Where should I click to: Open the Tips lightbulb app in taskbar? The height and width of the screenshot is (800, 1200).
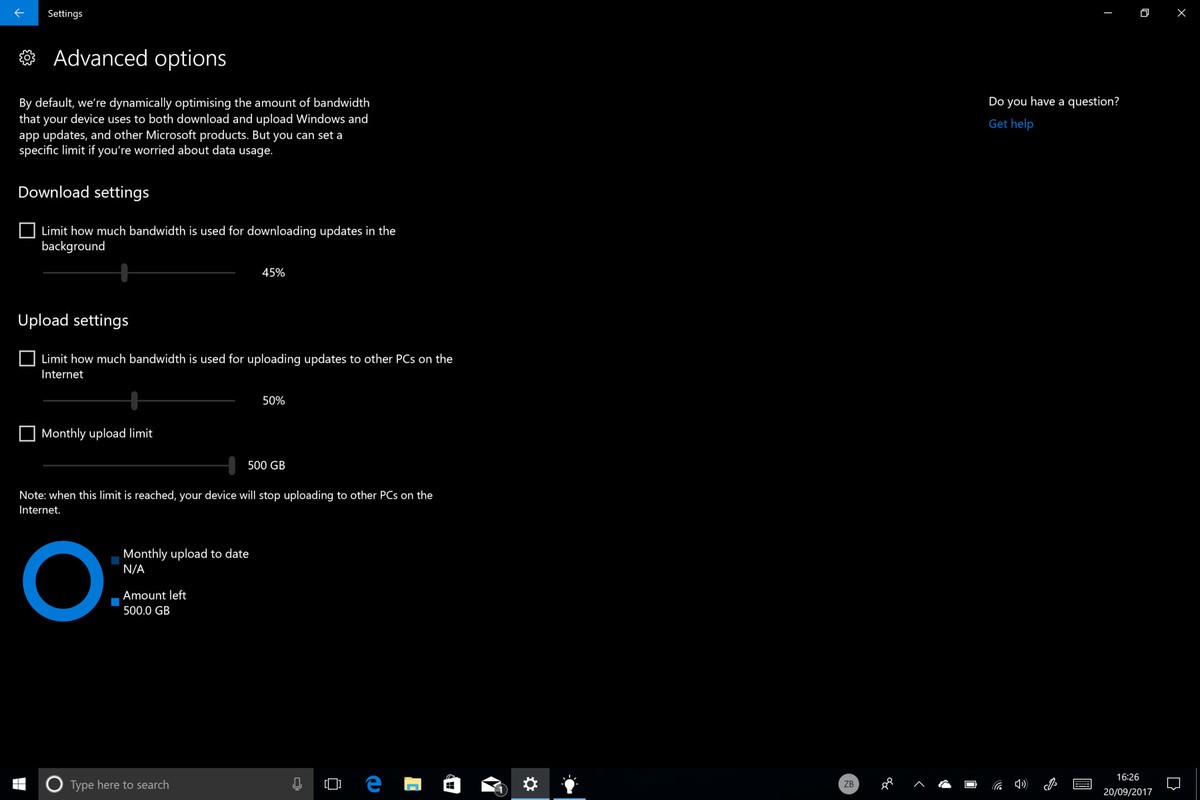569,784
